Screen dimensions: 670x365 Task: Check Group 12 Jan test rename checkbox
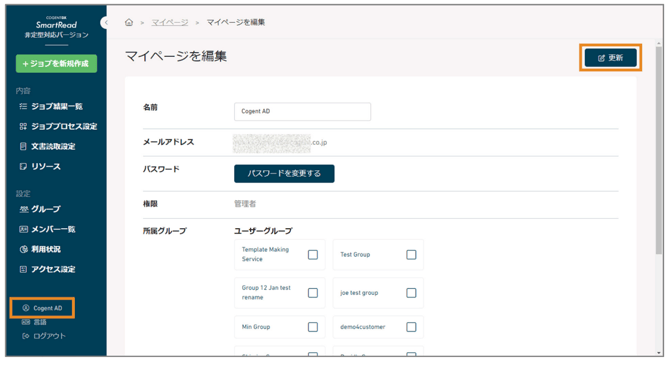coord(313,293)
